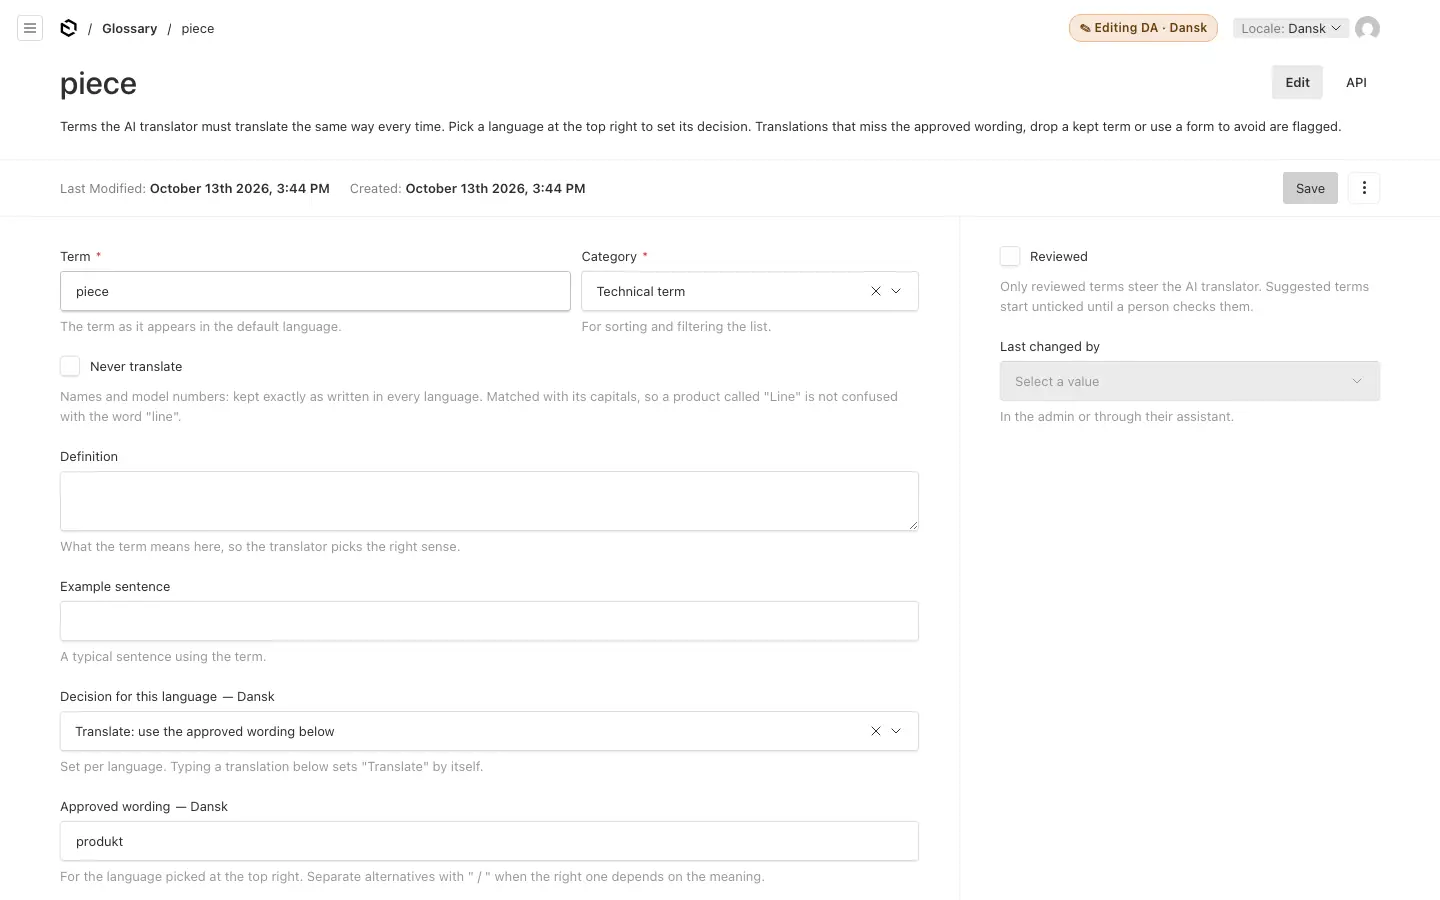Image resolution: width=1440 pixels, height=900 pixels.
Task: Check the Reviewed checkbox
Action: coord(1010,256)
